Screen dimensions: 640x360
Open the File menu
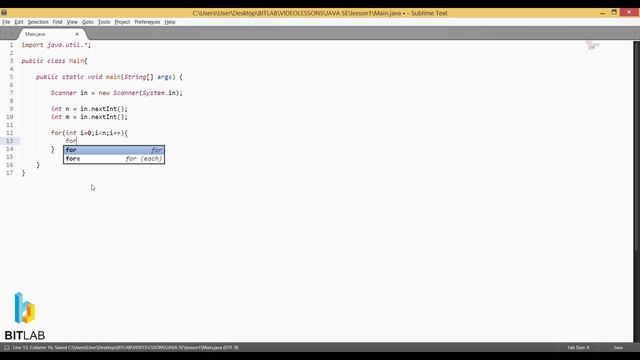pyautogui.click(x=6, y=22)
